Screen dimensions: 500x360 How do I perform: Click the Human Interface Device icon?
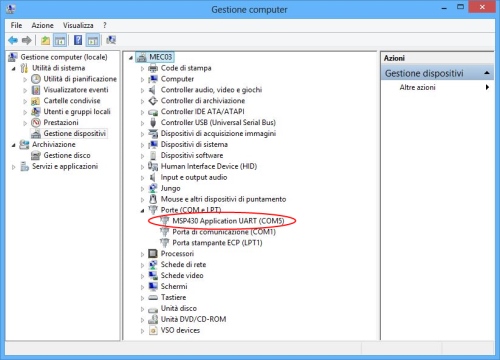tap(153, 166)
